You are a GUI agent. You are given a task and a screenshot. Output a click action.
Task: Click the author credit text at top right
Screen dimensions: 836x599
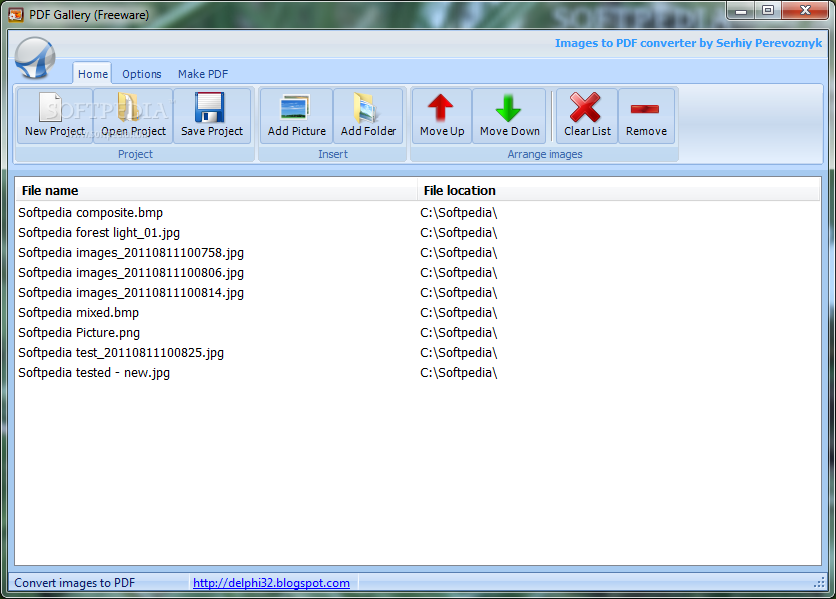688,43
